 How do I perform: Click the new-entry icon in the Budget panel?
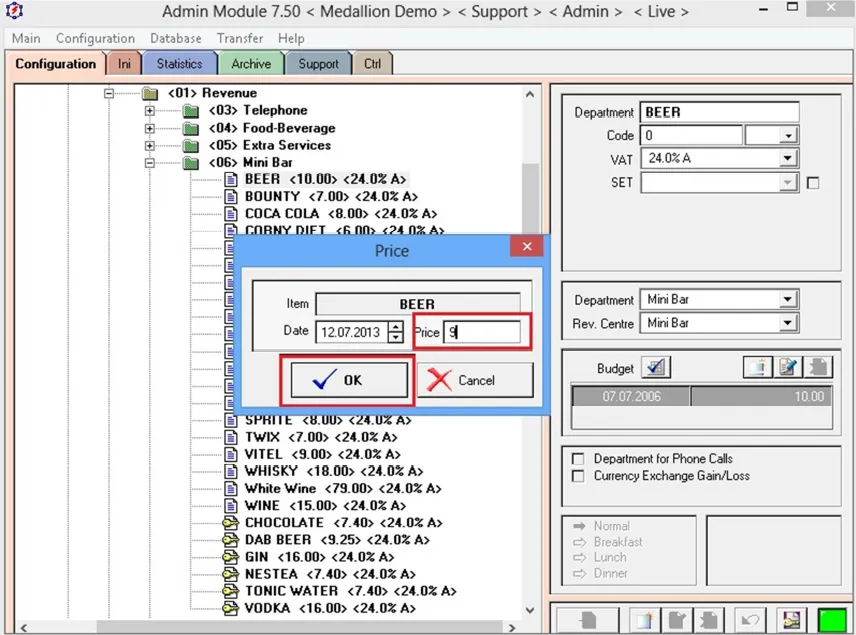coord(757,367)
